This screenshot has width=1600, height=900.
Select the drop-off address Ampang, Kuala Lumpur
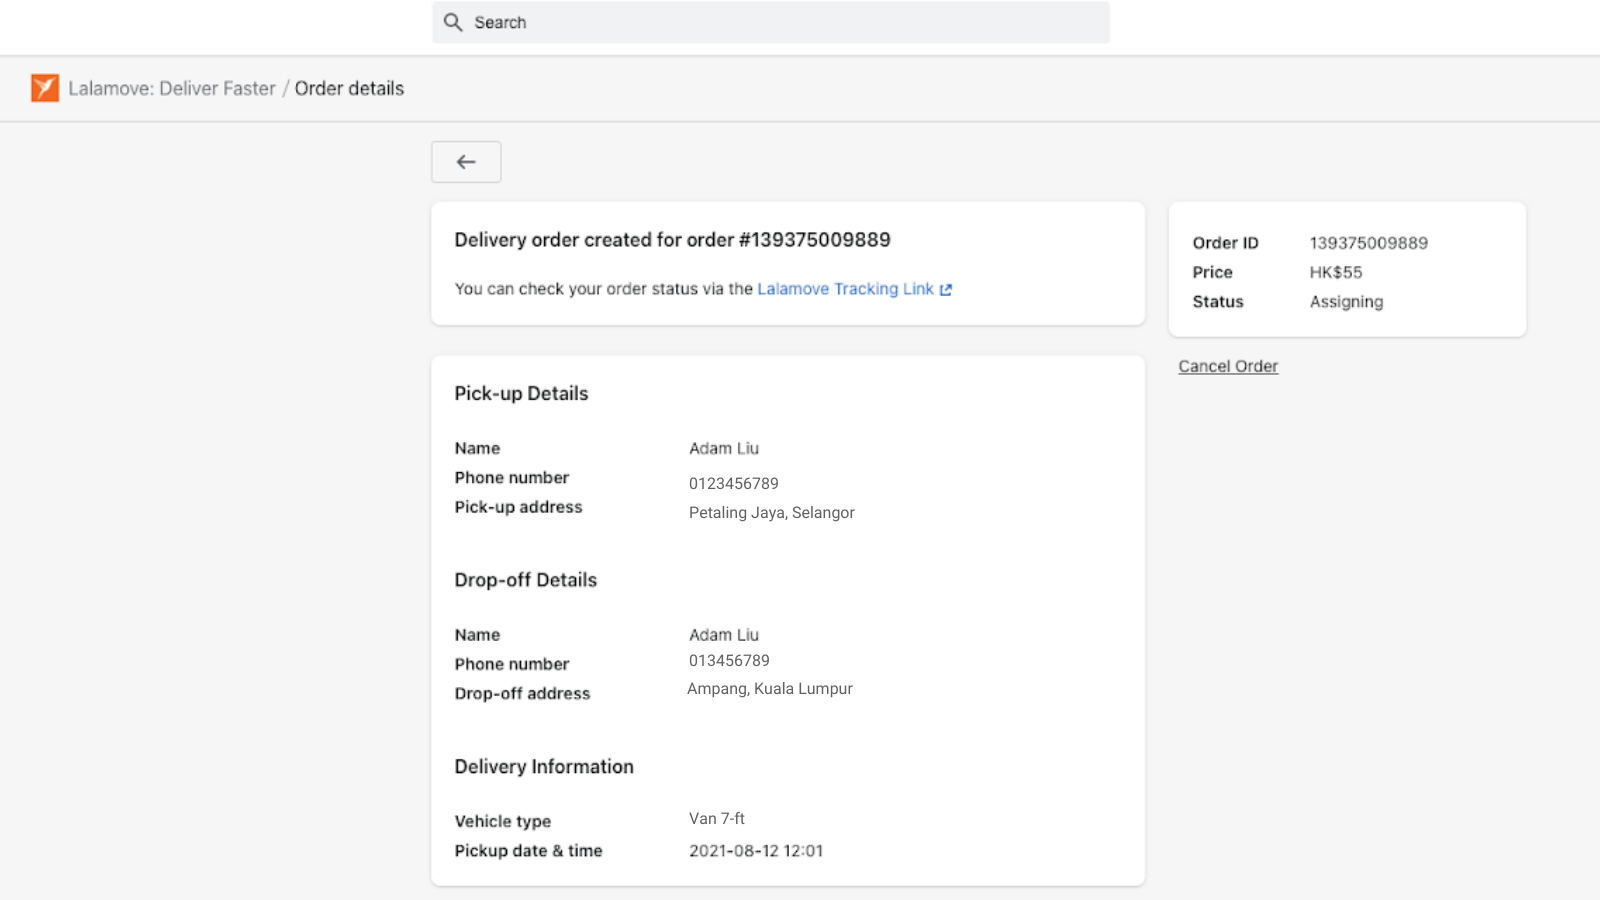[x=770, y=688]
